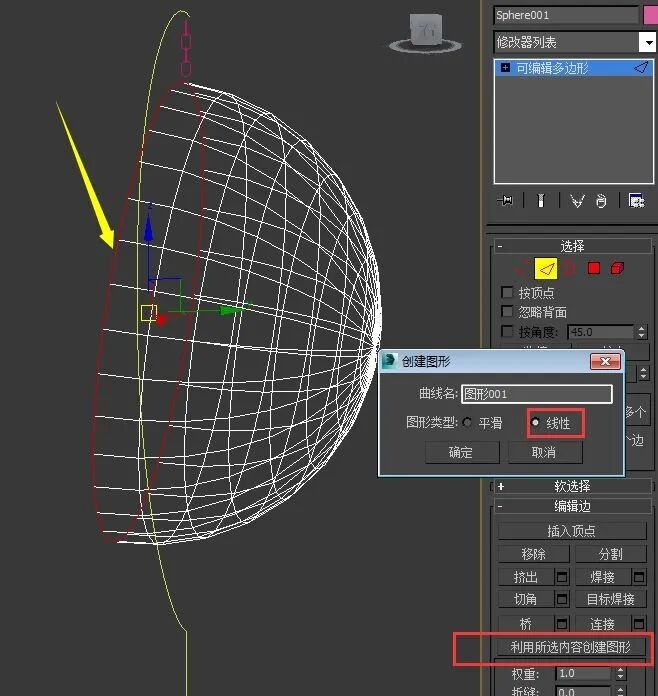Click the 桥 button
658x696 pixels.
[526, 624]
